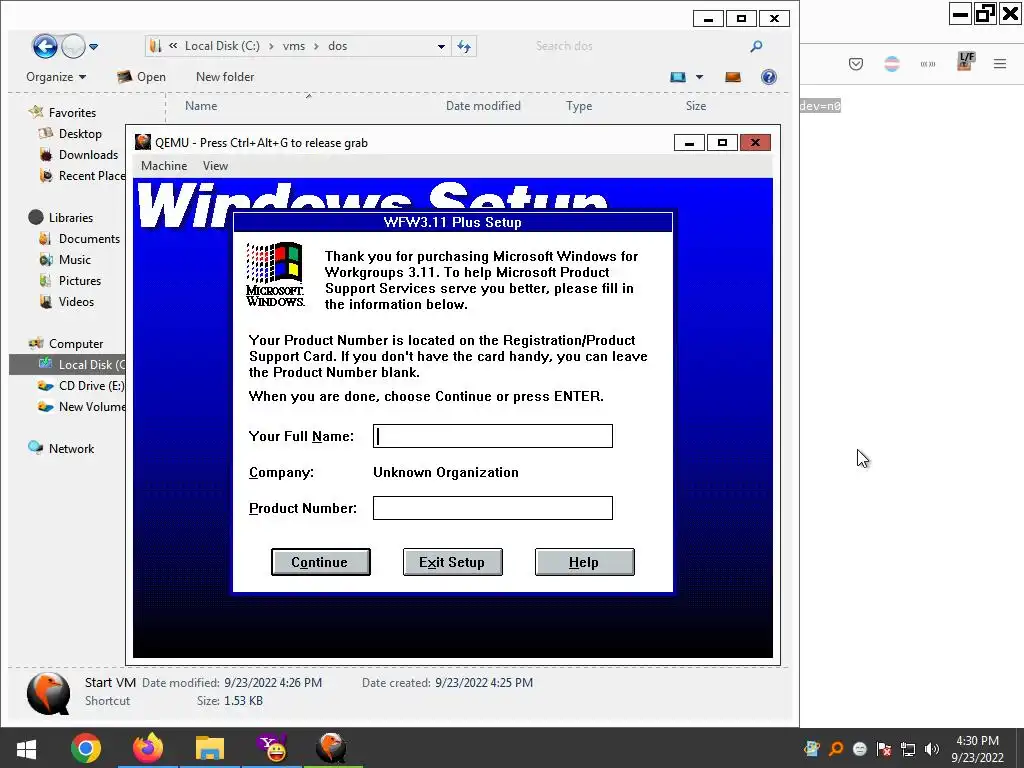1024x768 pixels.
Task: Click the Your Full Name text field
Action: click(492, 436)
